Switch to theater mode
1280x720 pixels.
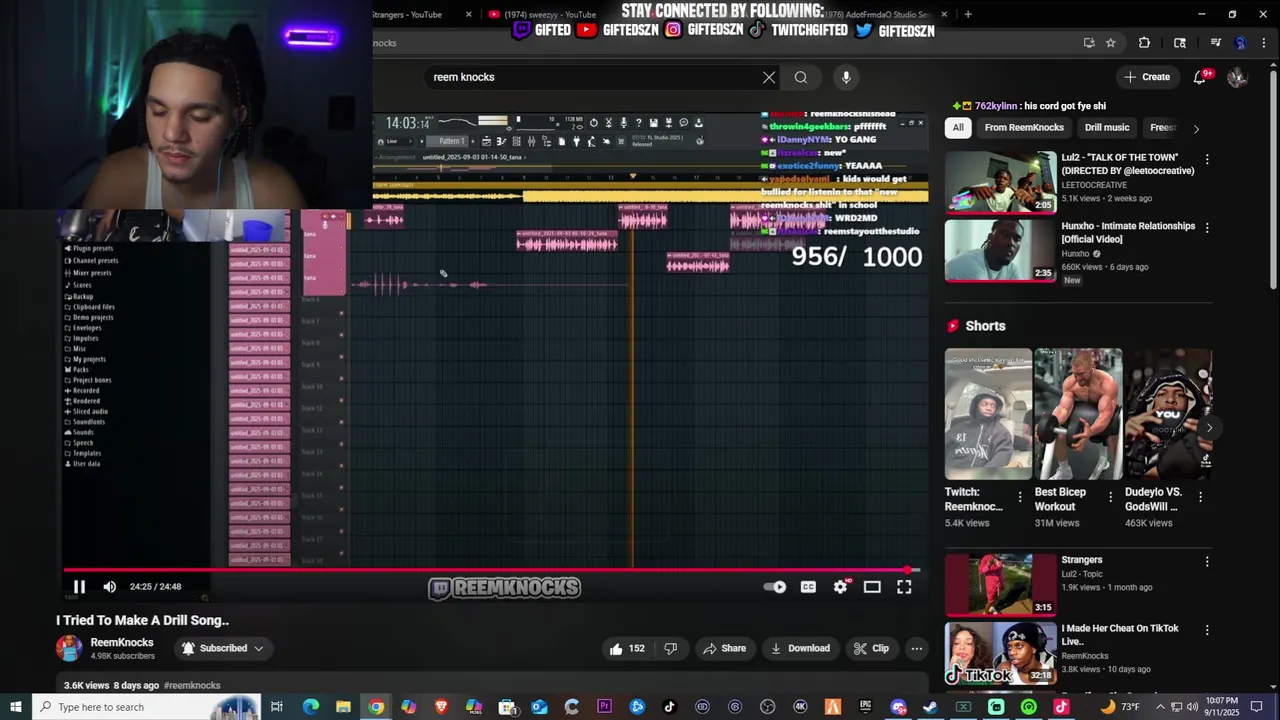pyautogui.click(x=872, y=587)
